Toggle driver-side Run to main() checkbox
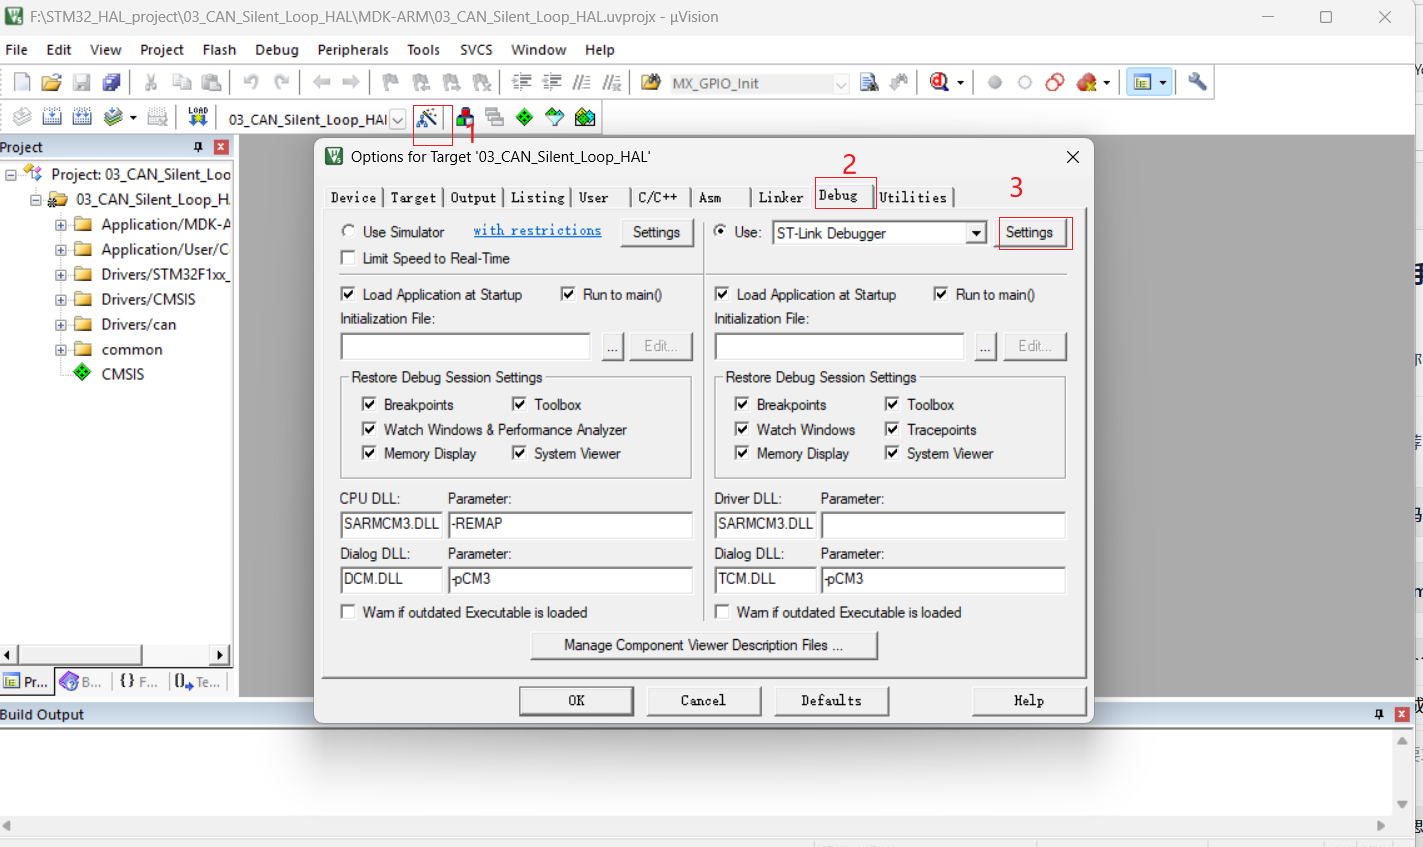 941,294
